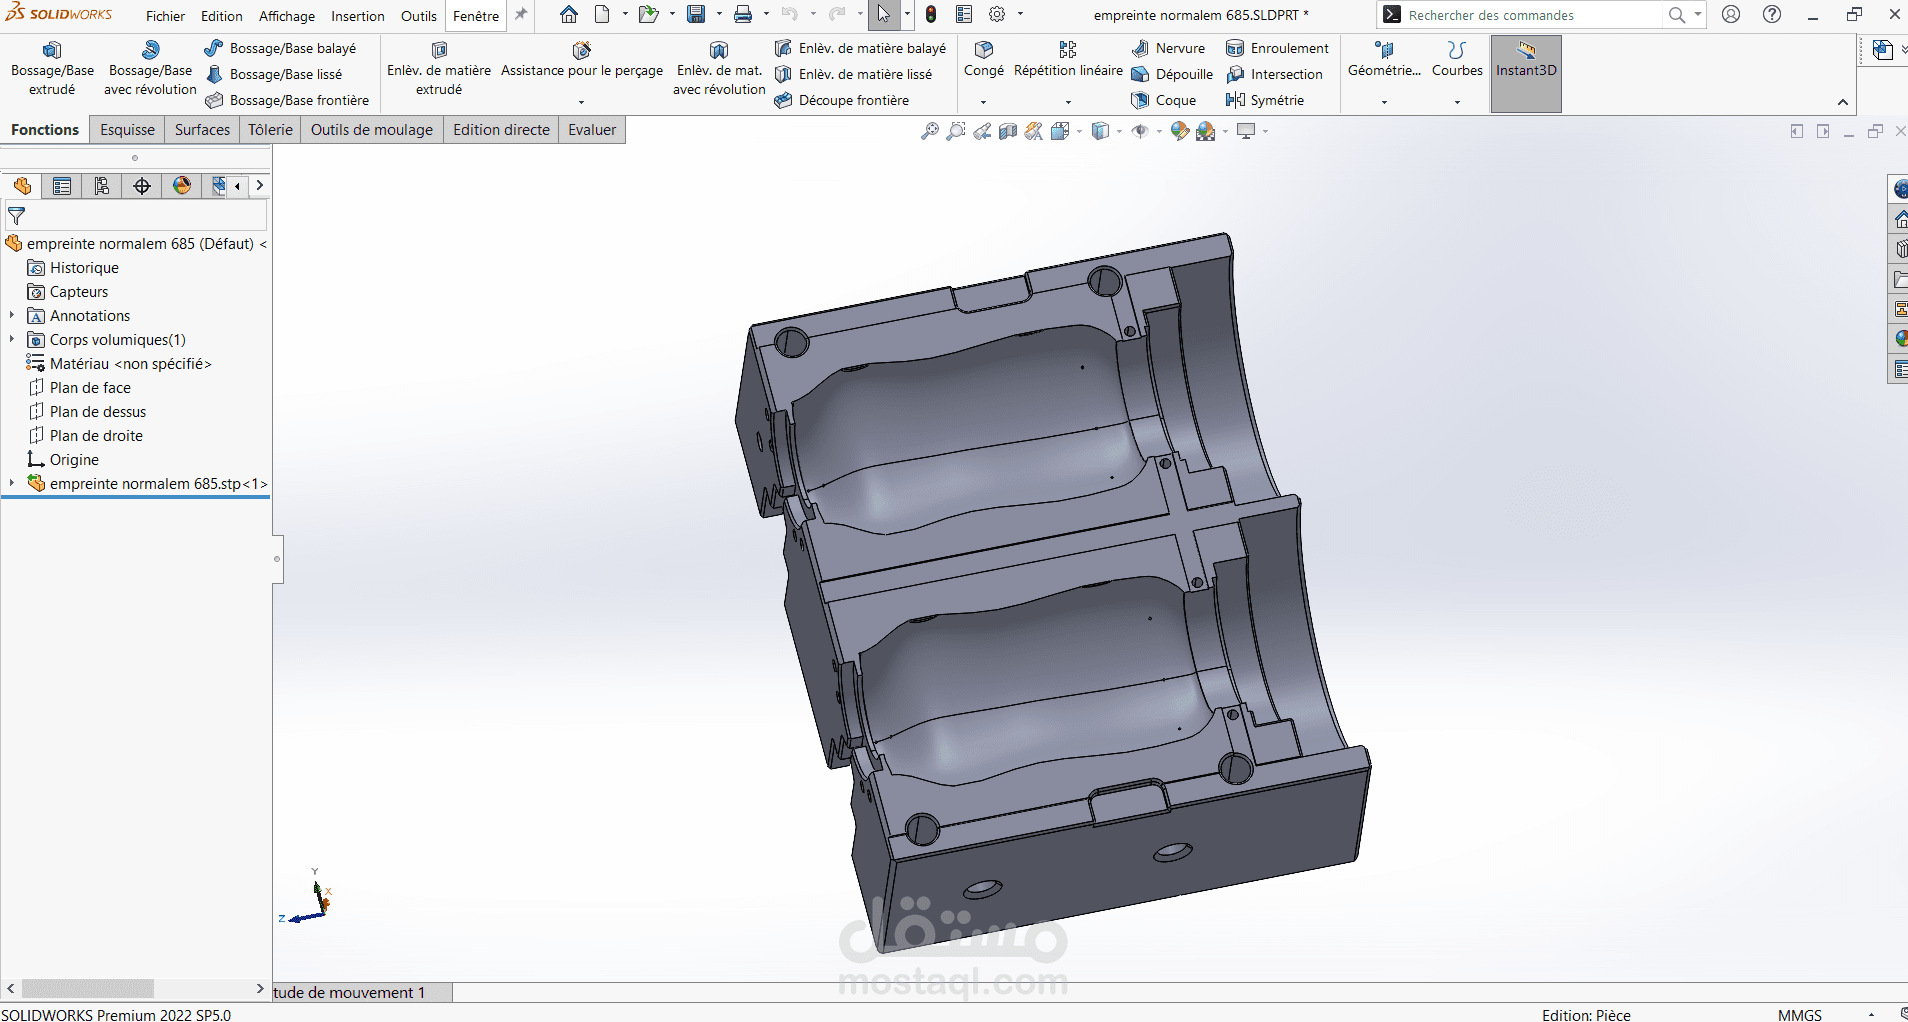Select the Zoom to area icon

pos(956,131)
